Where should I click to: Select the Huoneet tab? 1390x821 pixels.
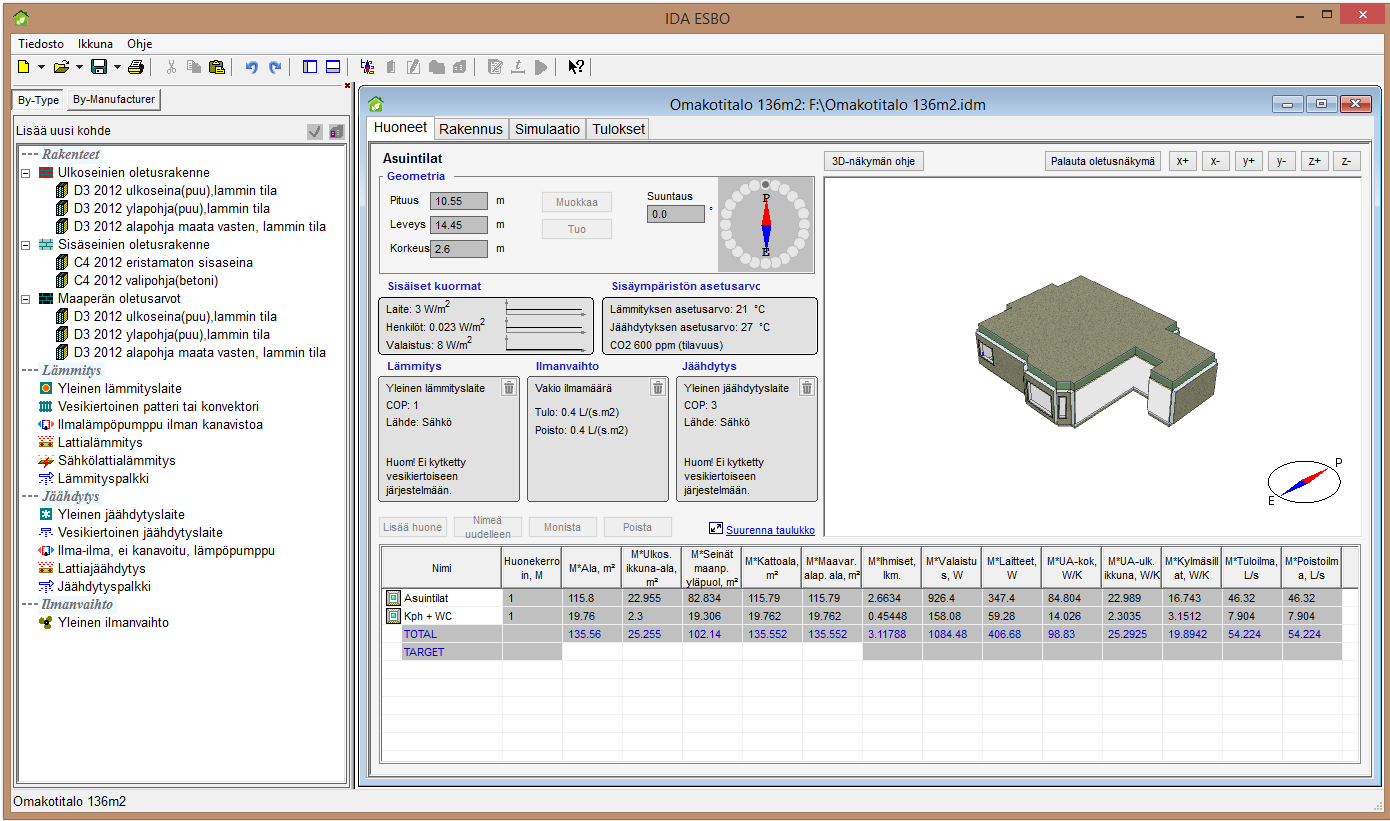tap(400, 128)
